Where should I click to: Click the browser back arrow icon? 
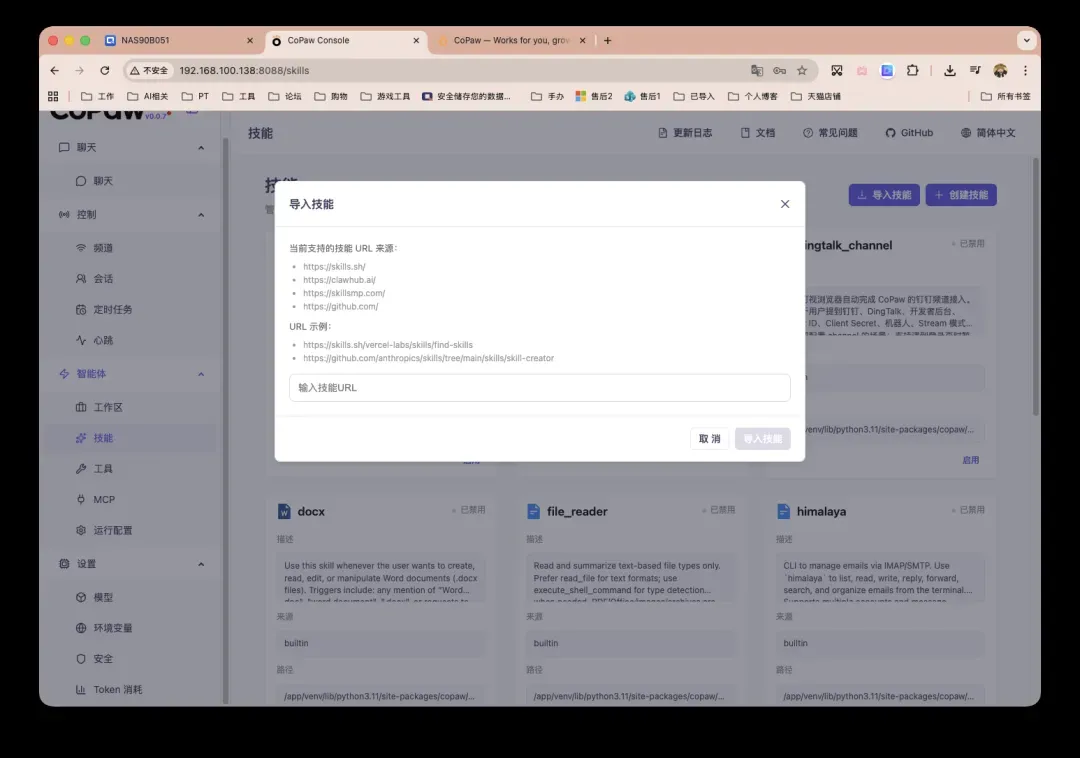[55, 71]
